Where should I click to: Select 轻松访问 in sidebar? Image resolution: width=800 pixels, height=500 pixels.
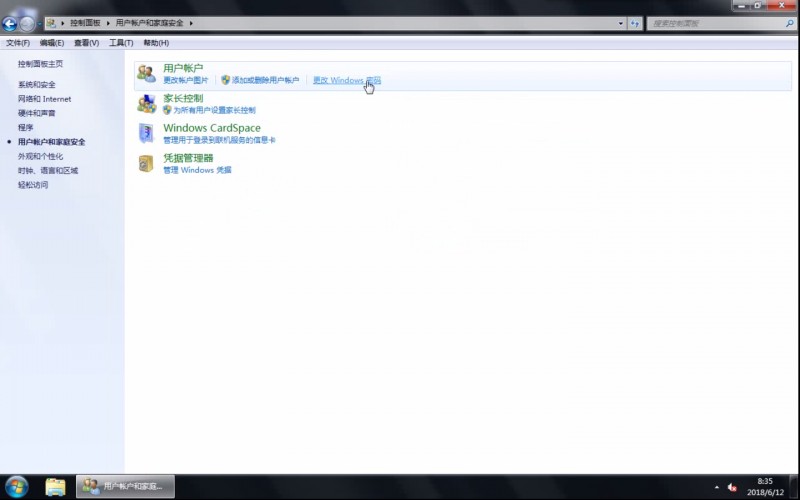(x=33, y=185)
